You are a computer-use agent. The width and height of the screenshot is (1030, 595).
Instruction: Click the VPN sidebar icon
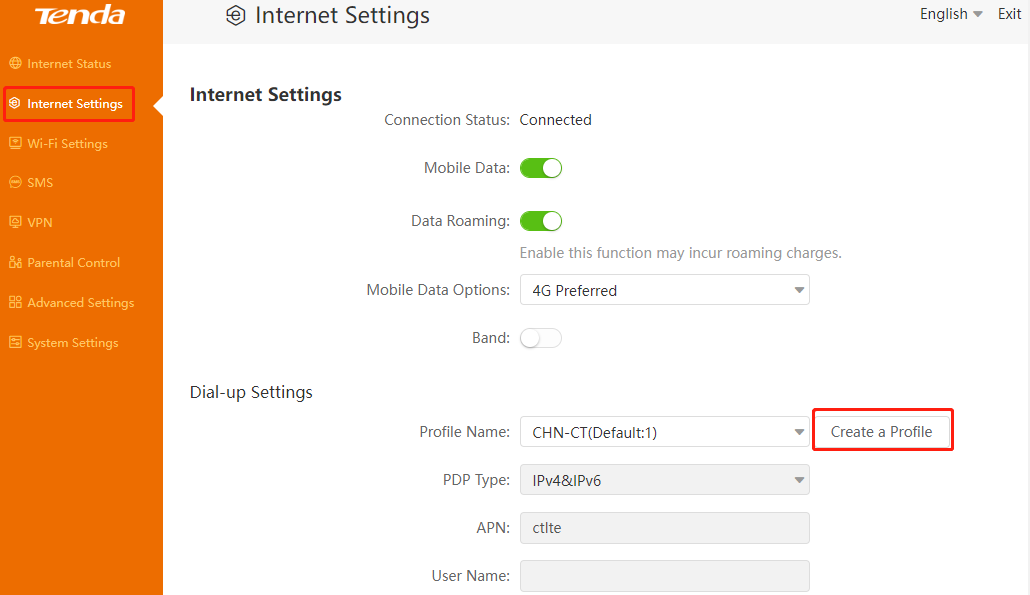(x=15, y=223)
